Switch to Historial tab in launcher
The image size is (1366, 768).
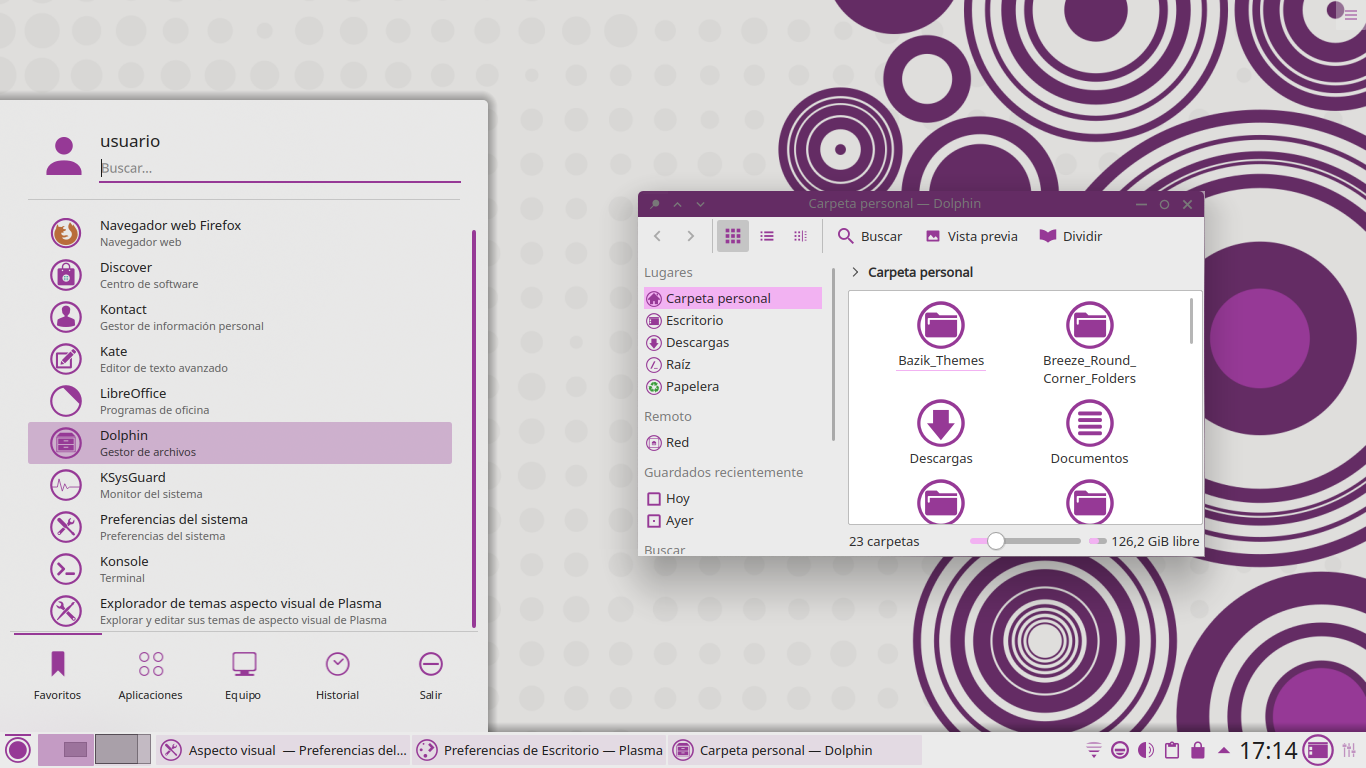pyautogui.click(x=337, y=675)
